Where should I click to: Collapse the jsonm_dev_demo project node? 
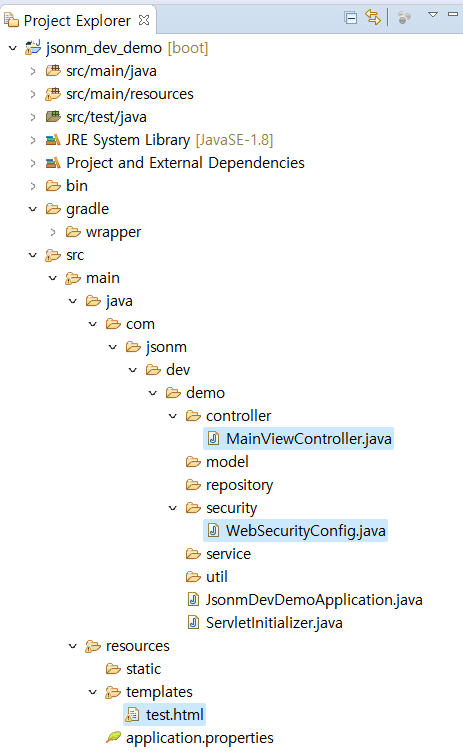(x=13, y=48)
